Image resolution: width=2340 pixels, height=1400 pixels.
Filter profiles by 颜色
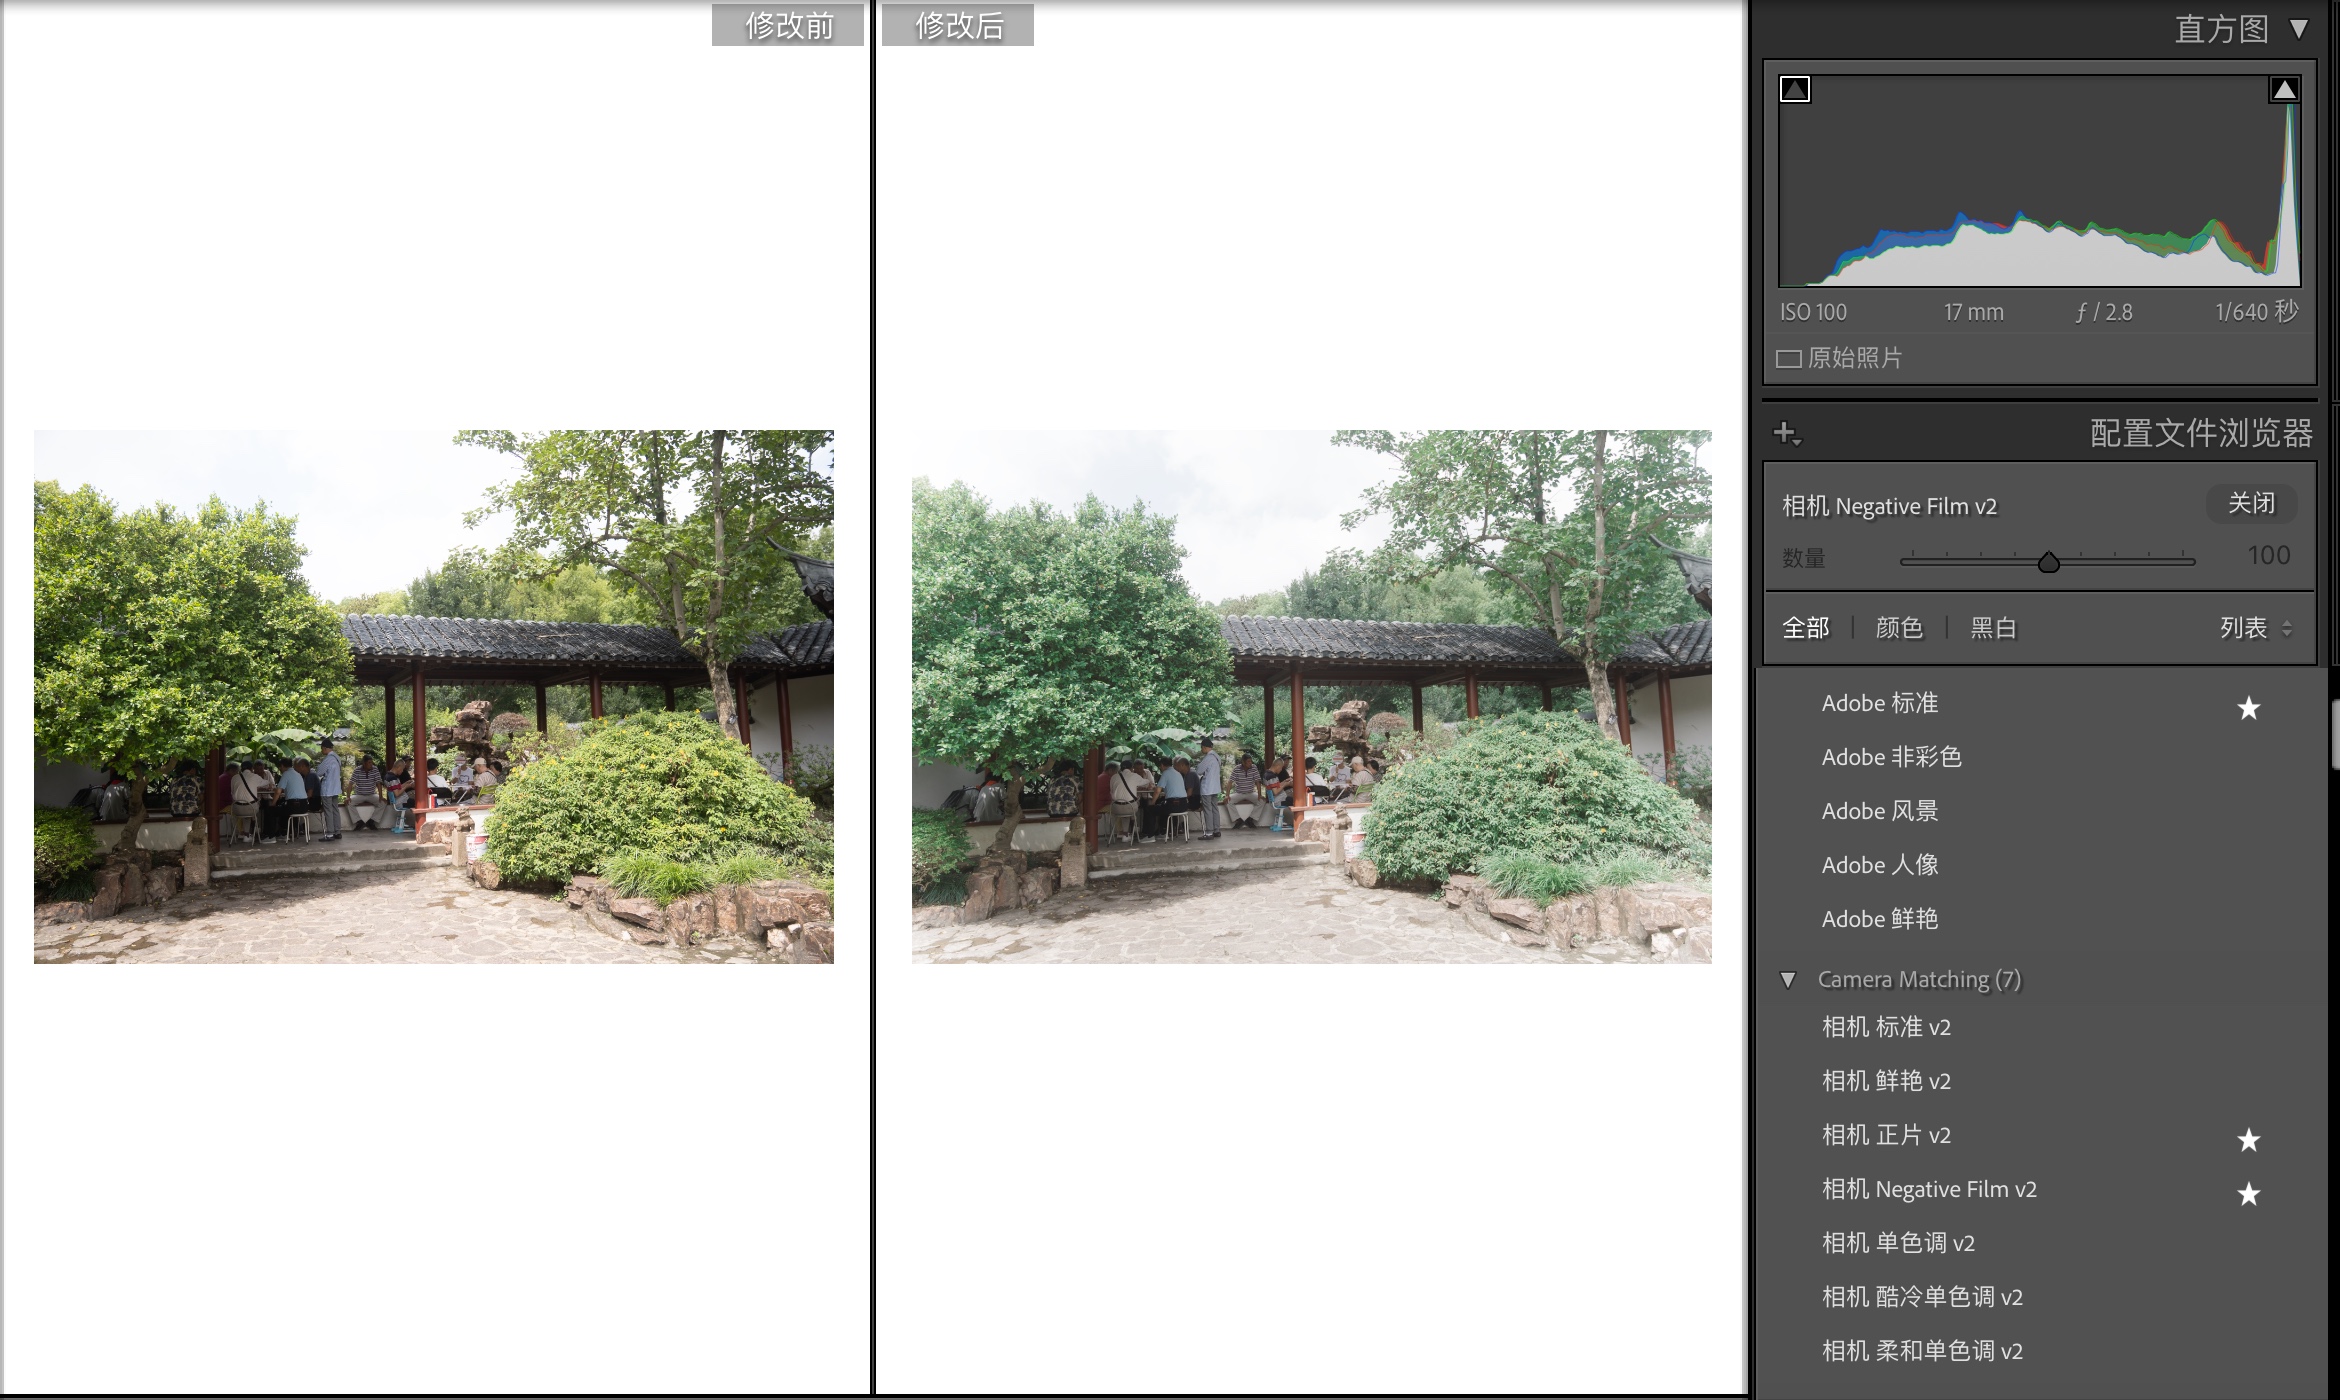pos(1898,628)
